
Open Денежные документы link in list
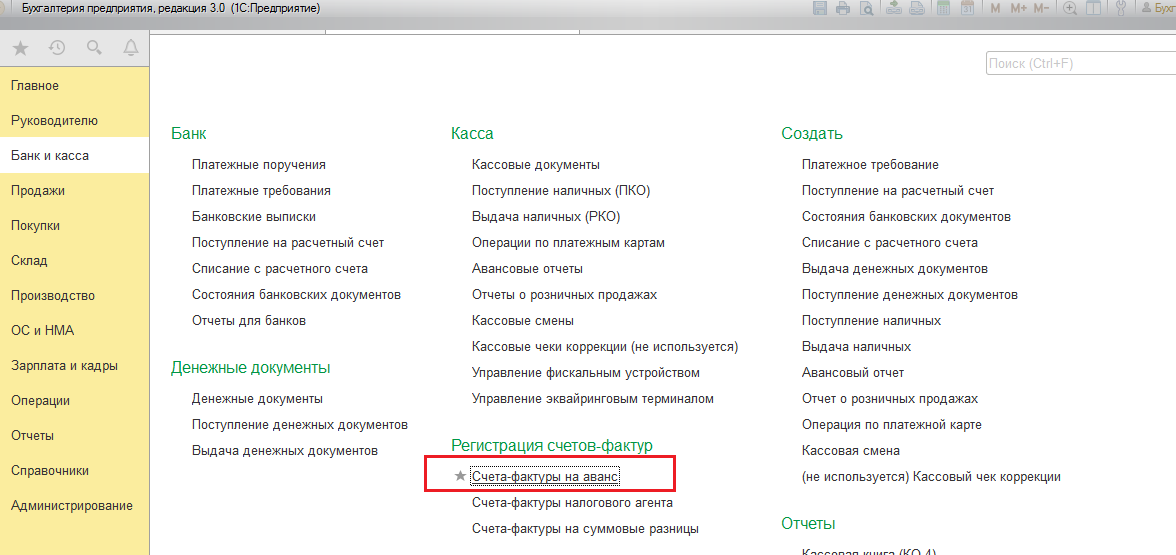[257, 399]
